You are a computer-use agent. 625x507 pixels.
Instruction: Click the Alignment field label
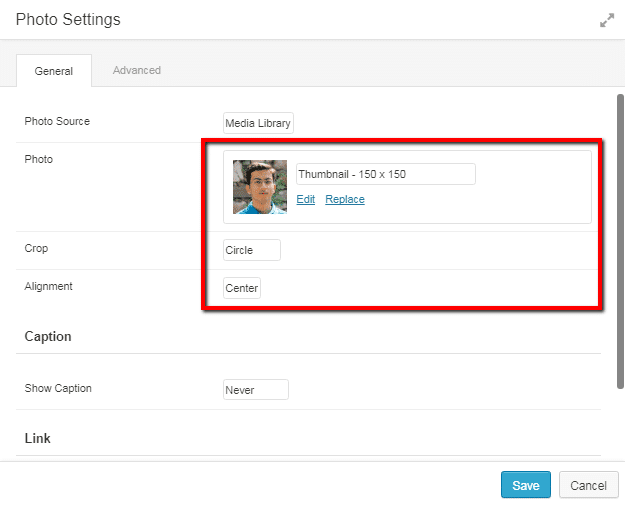[x=51, y=287]
